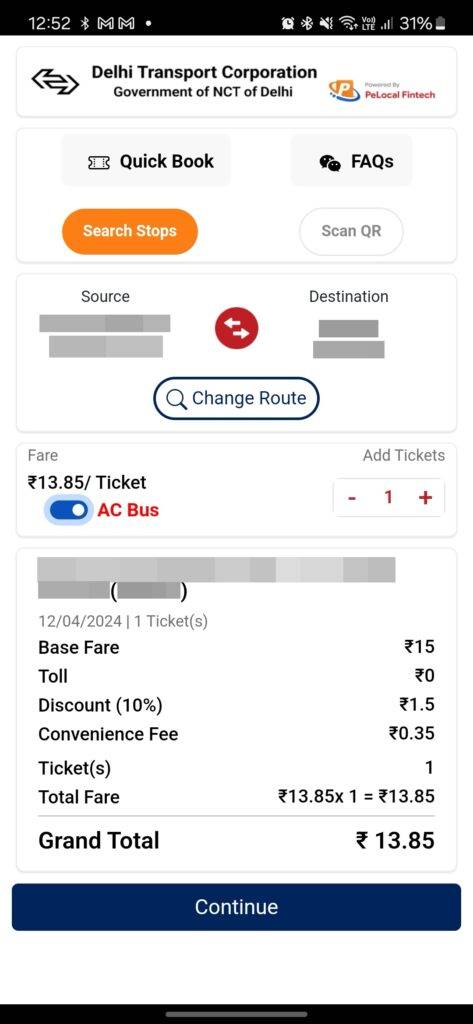Swap source and destination stops

pyautogui.click(x=236, y=328)
